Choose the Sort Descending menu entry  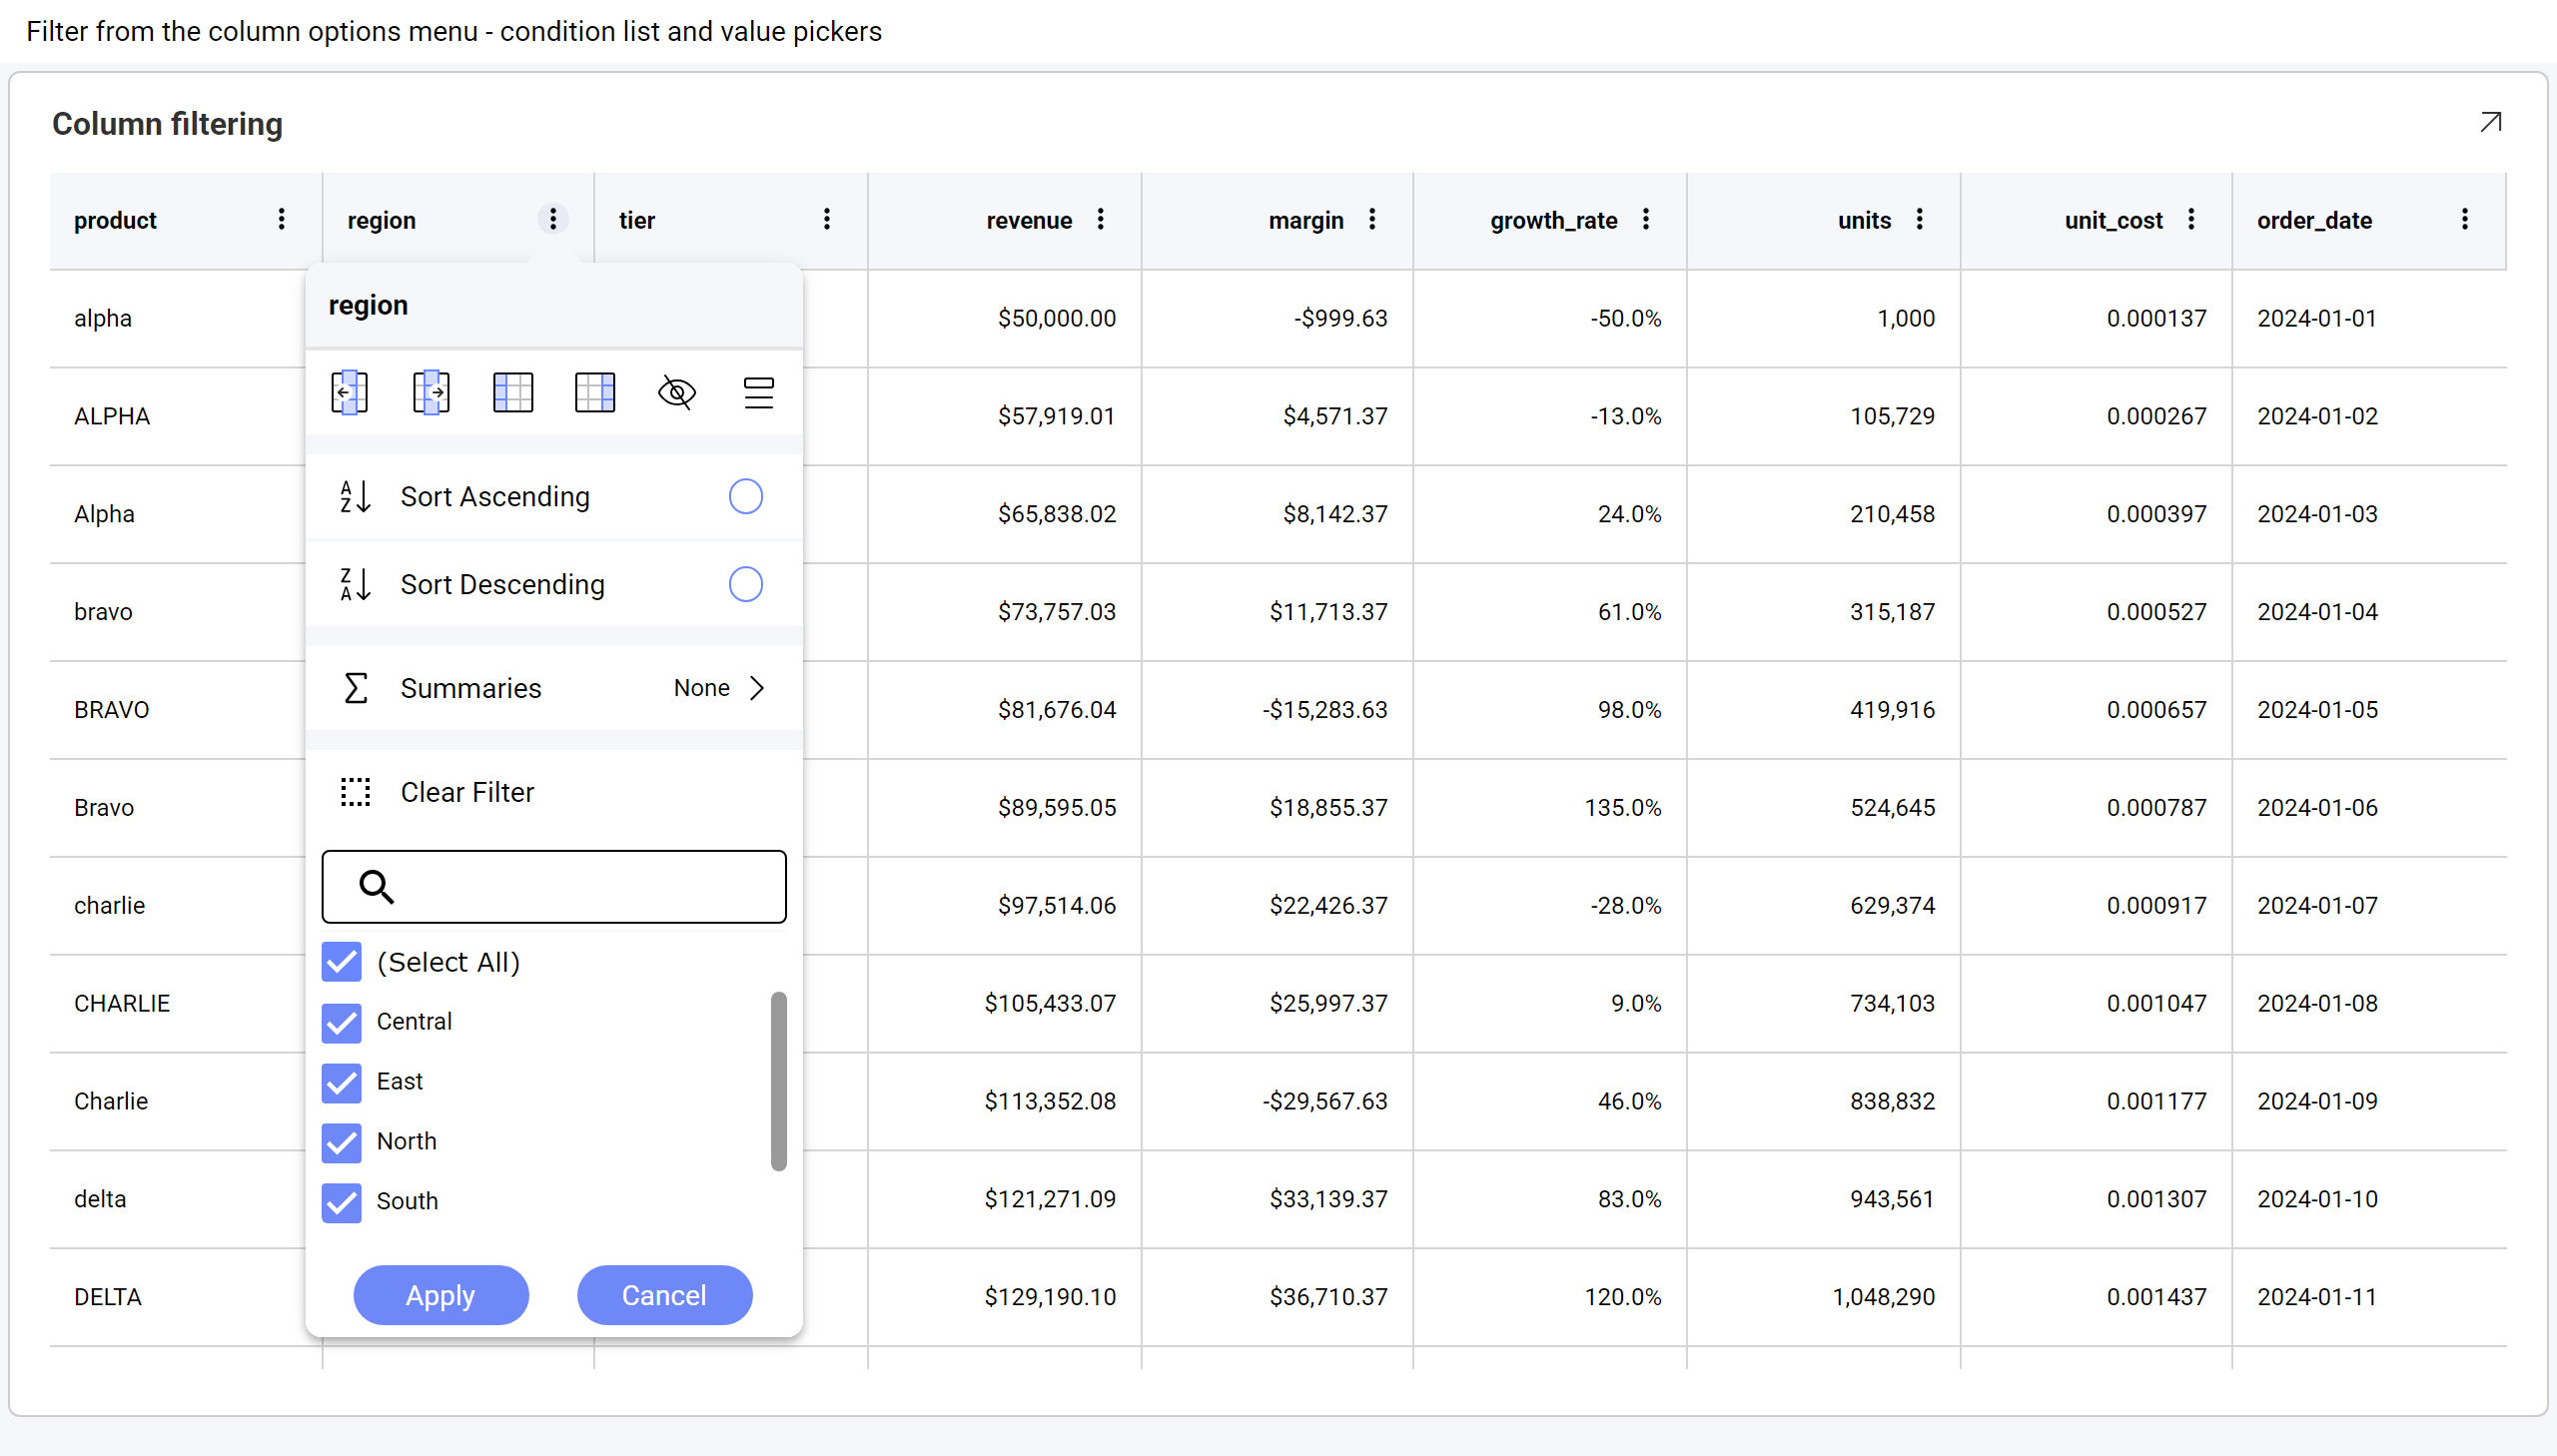554,584
